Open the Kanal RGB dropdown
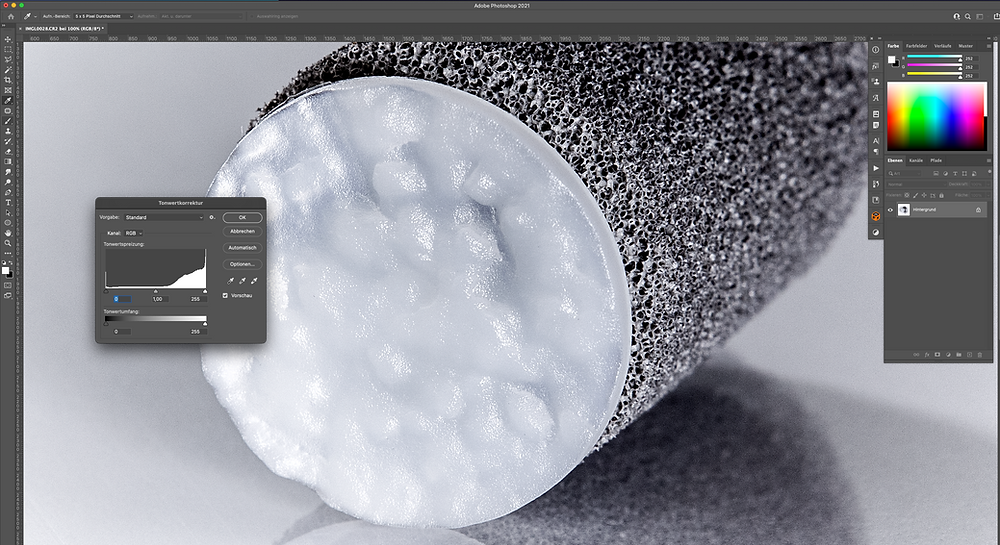The height and width of the screenshot is (545, 1000). (133, 233)
